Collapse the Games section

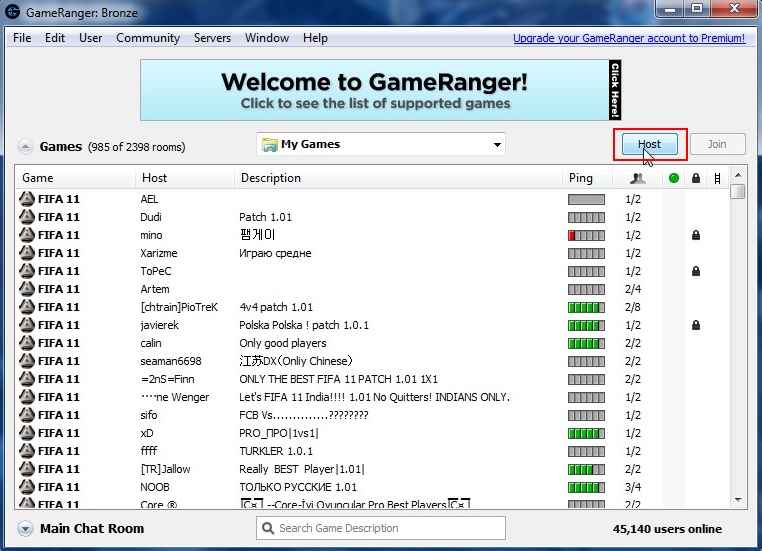(x=25, y=146)
